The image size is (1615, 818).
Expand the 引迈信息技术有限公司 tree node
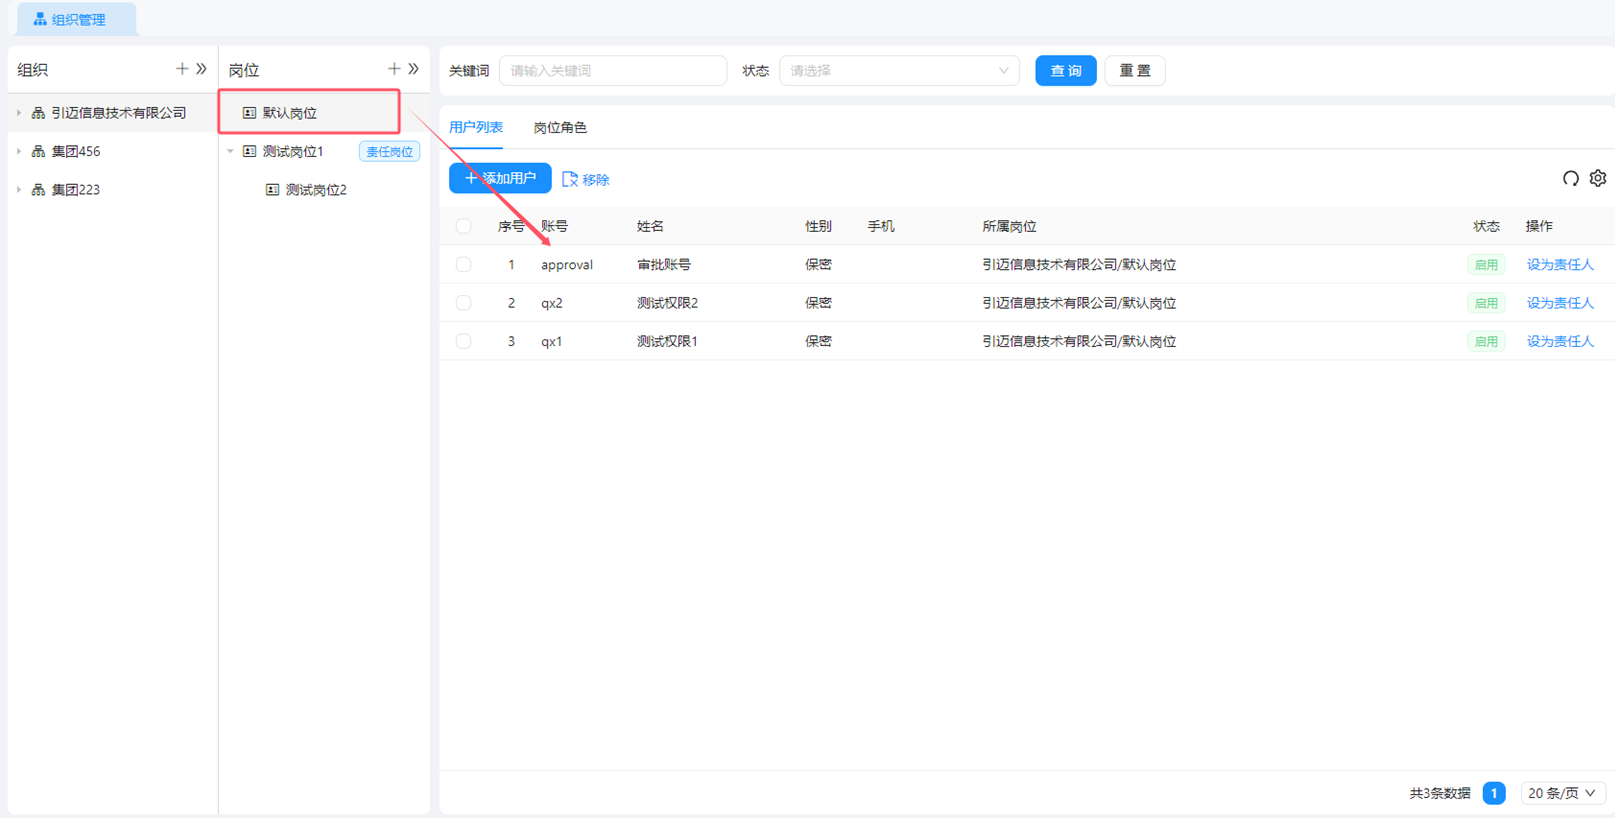click(19, 113)
